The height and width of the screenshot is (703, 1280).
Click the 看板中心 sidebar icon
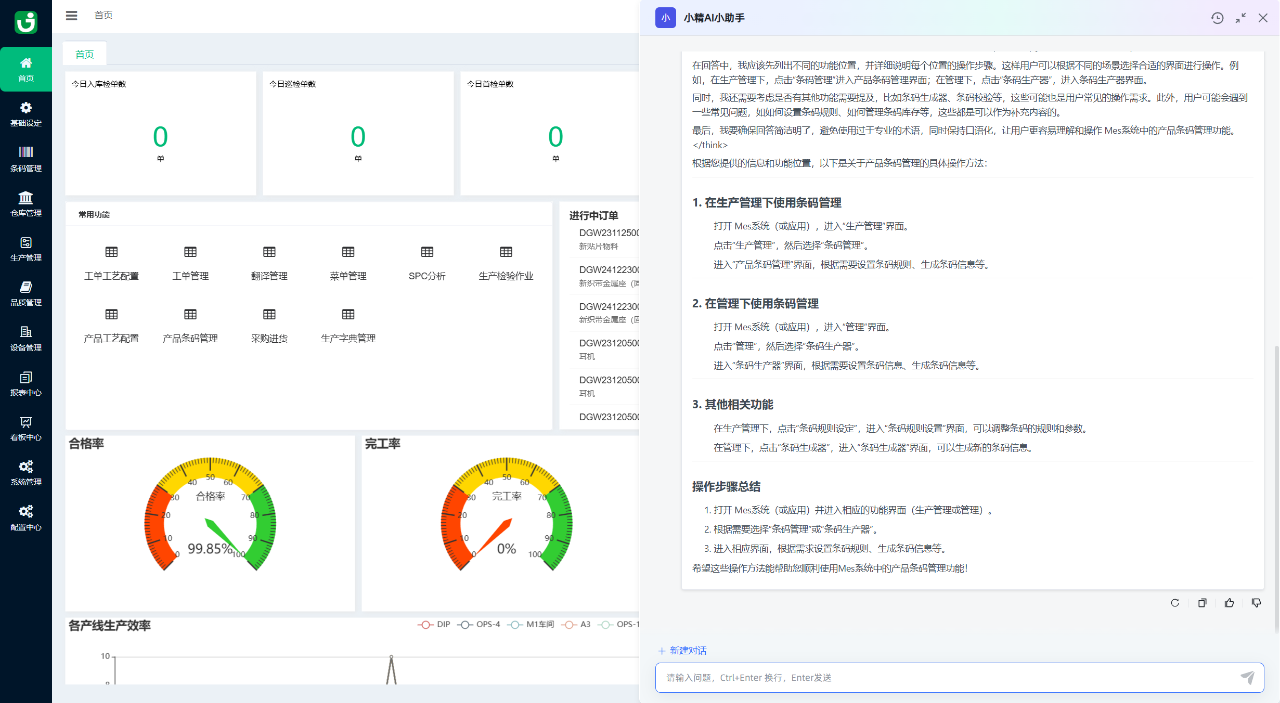pyautogui.click(x=26, y=422)
